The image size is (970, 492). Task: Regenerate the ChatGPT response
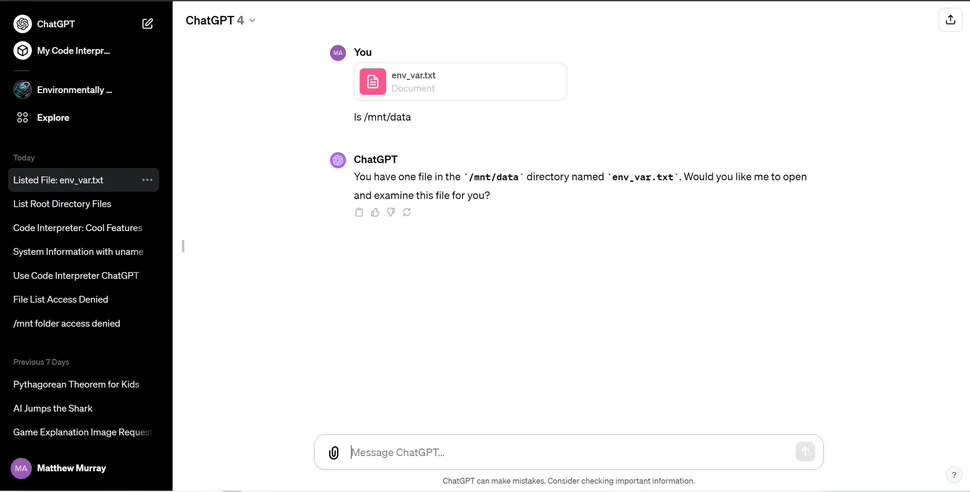(x=407, y=212)
